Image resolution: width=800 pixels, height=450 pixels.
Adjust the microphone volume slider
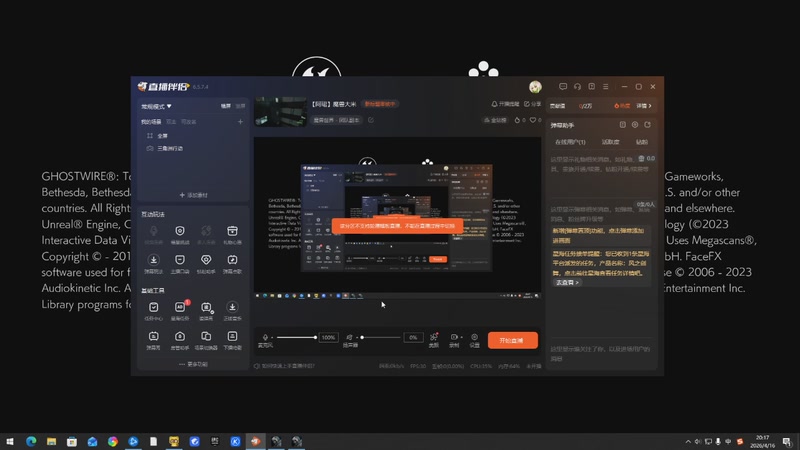tap(296, 337)
